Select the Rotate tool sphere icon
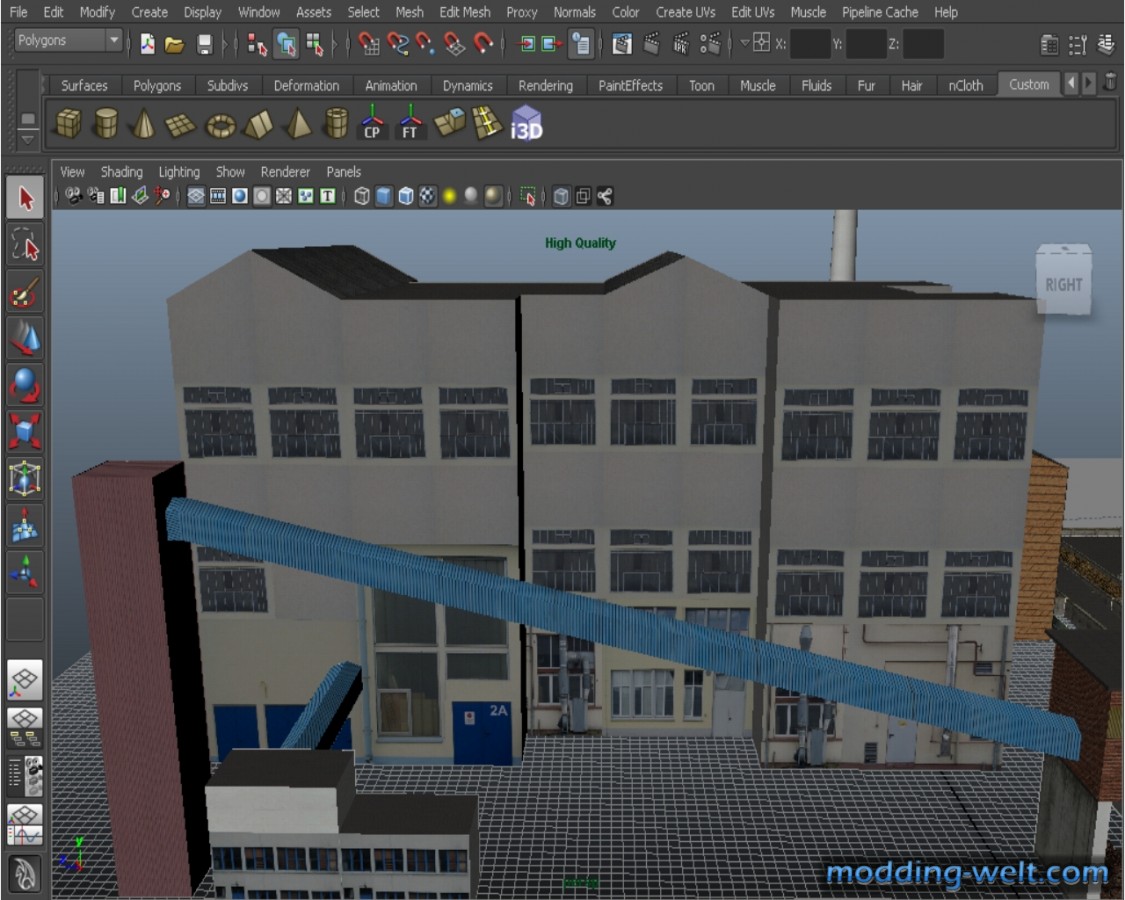The width and height of the screenshot is (1125, 900). coord(26,385)
